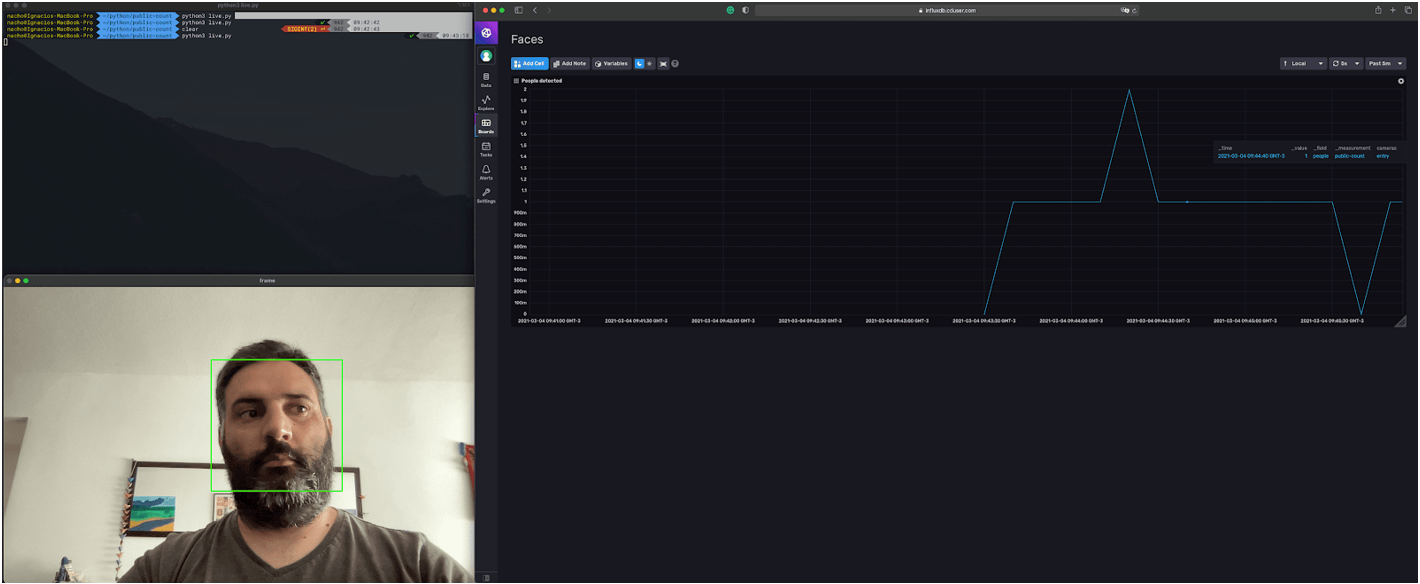The image size is (1420, 584).
Task: Click the Add Cell button
Action: point(529,63)
